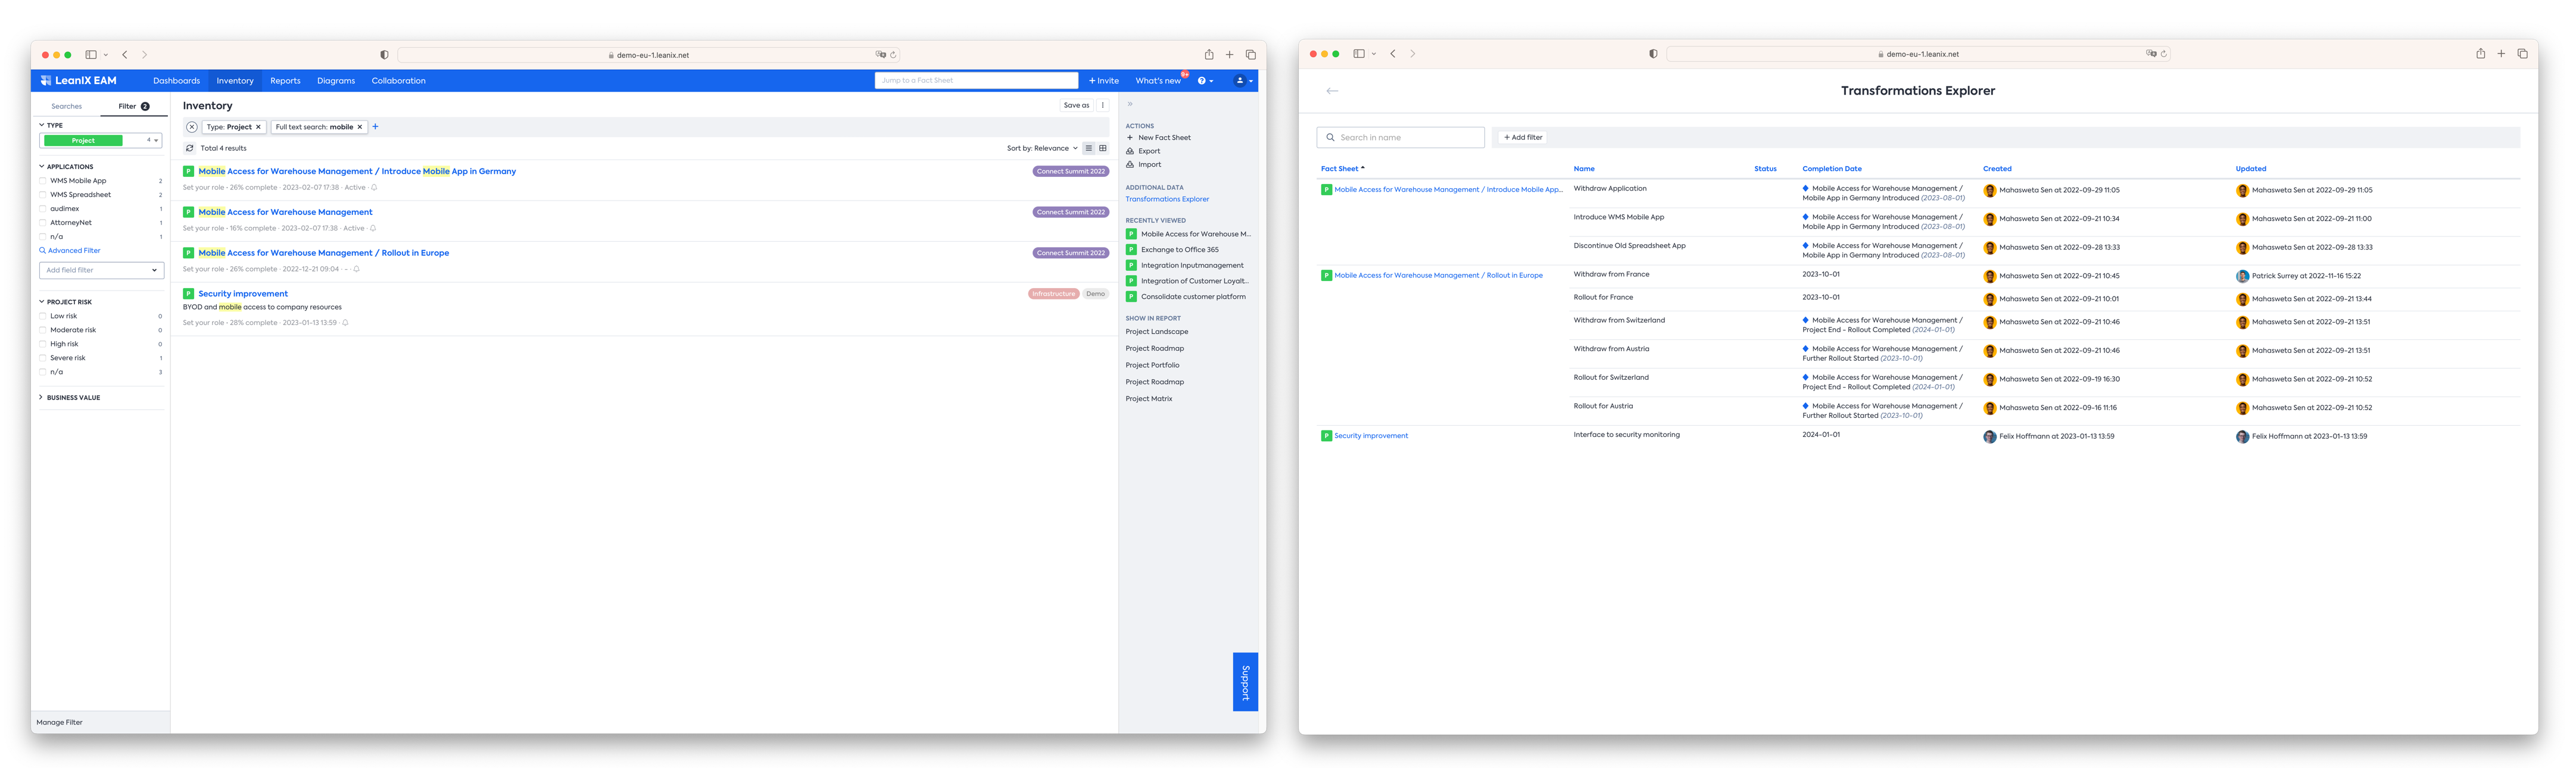
Task: Click the refresh results icon
Action: (x=189, y=148)
